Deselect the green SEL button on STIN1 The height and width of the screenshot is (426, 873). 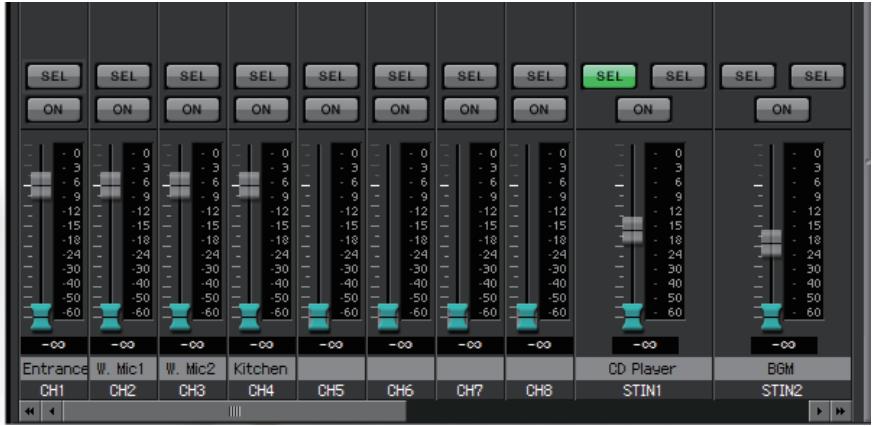(x=609, y=76)
